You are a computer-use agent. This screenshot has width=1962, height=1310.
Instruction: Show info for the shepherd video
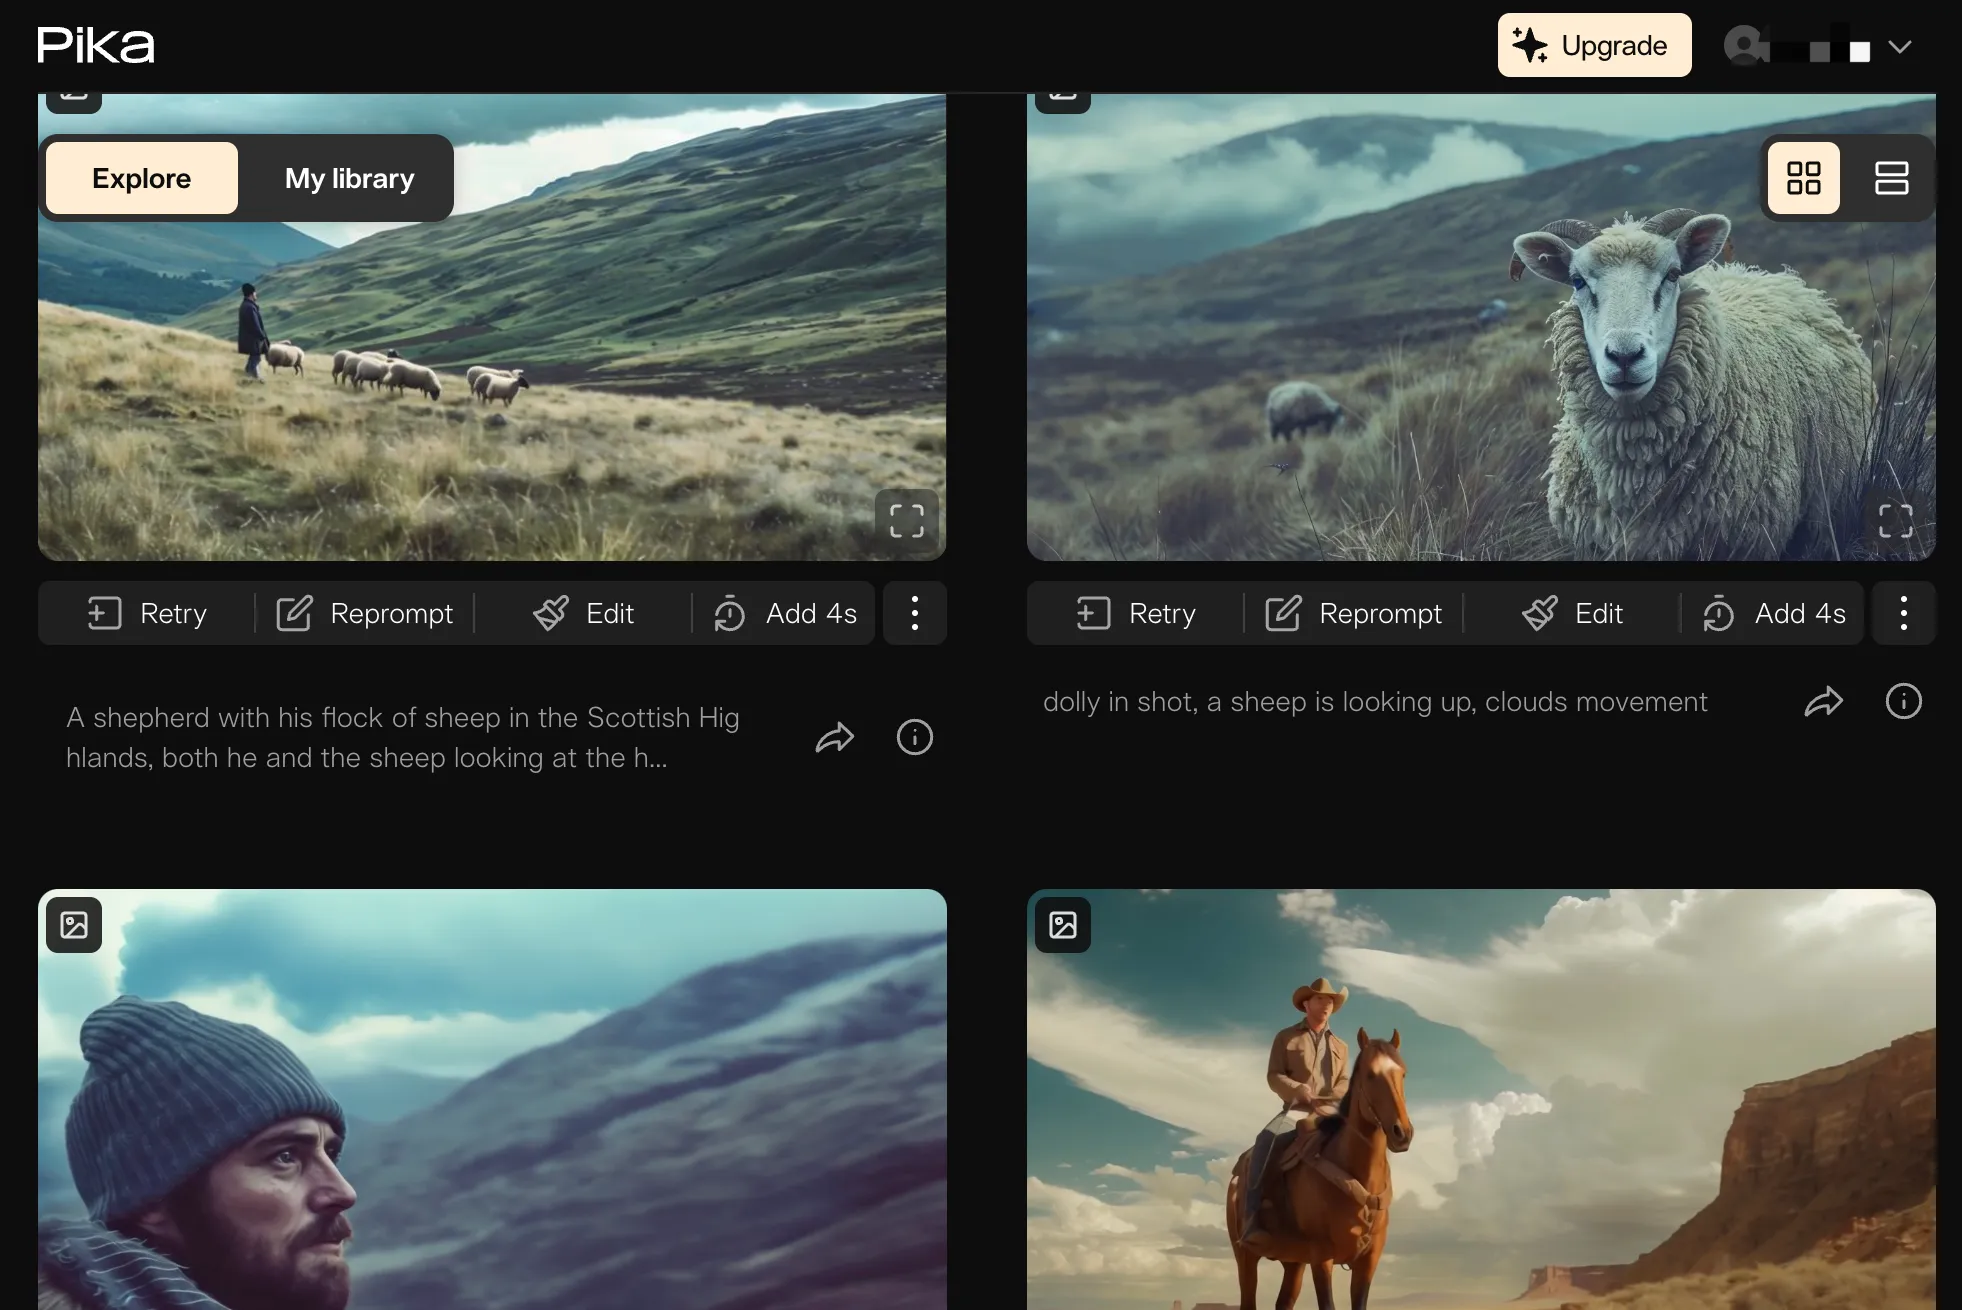pos(914,737)
